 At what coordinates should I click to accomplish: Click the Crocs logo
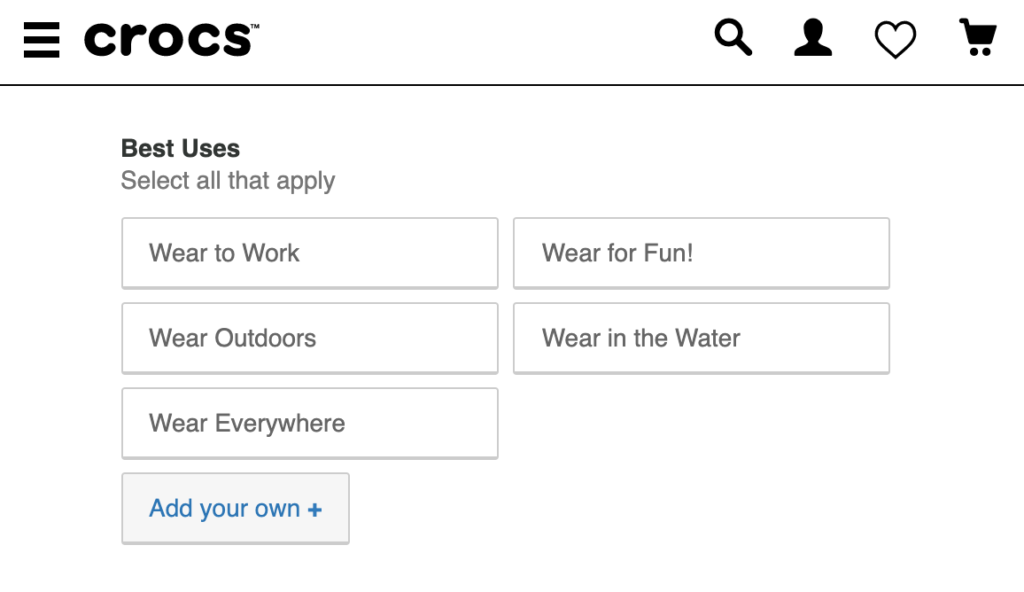tap(171, 40)
